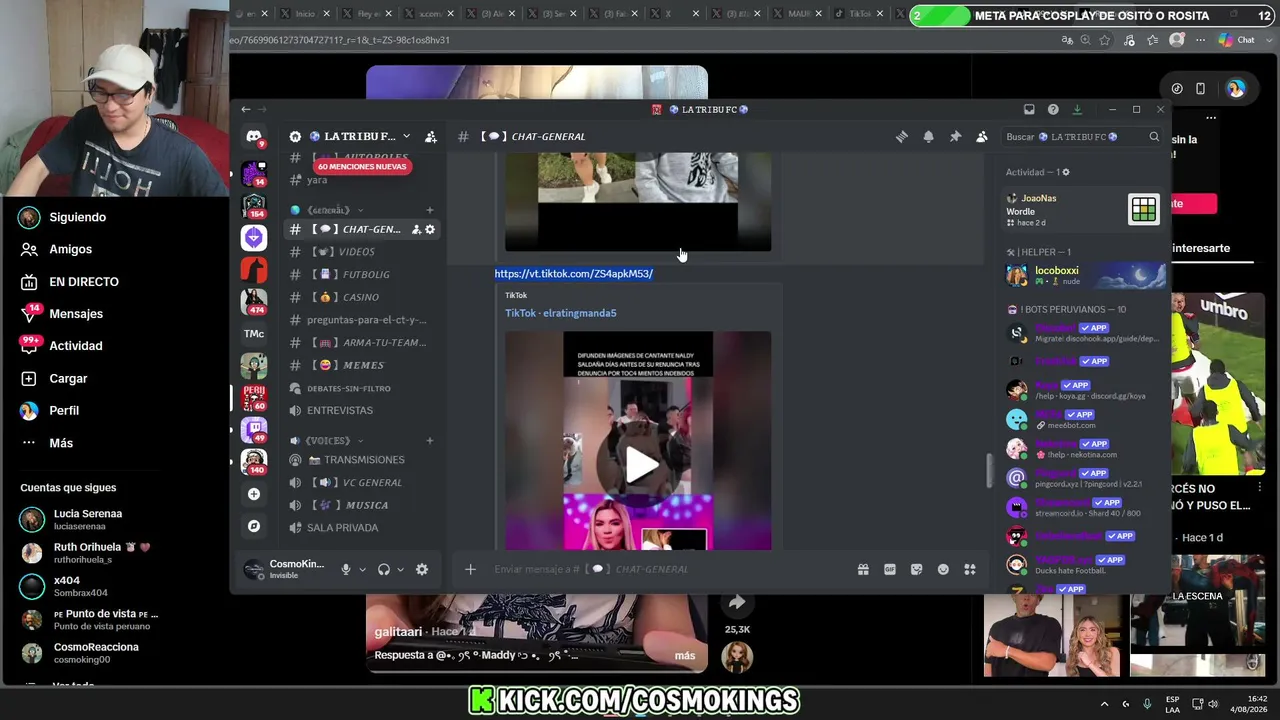Image resolution: width=1280 pixels, height=720 pixels.
Task: Join the MUSICA voice channel
Action: pos(362,506)
